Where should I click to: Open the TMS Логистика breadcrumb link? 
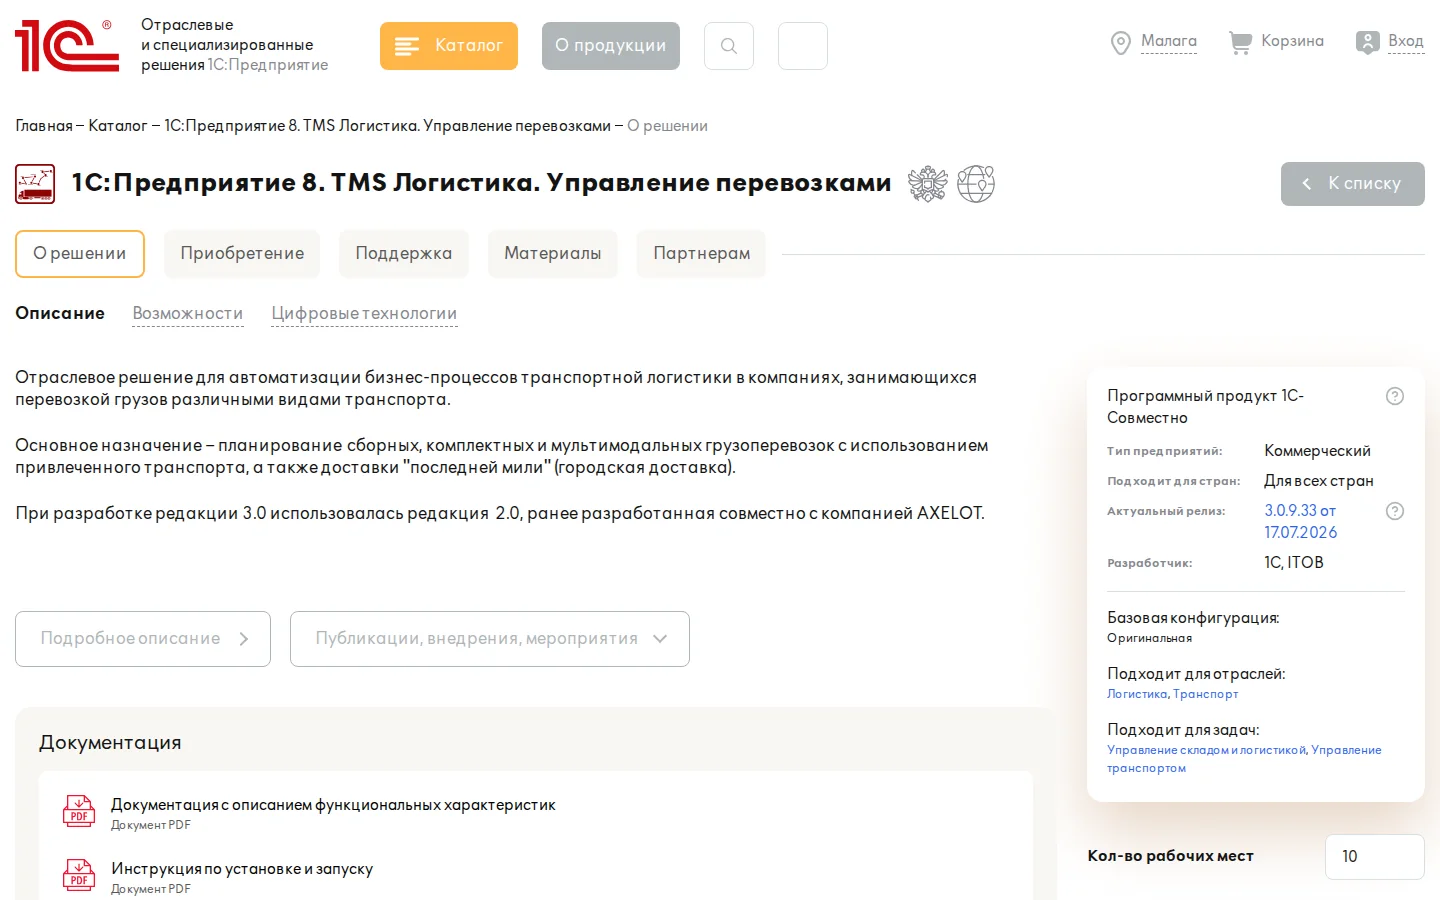coord(387,126)
